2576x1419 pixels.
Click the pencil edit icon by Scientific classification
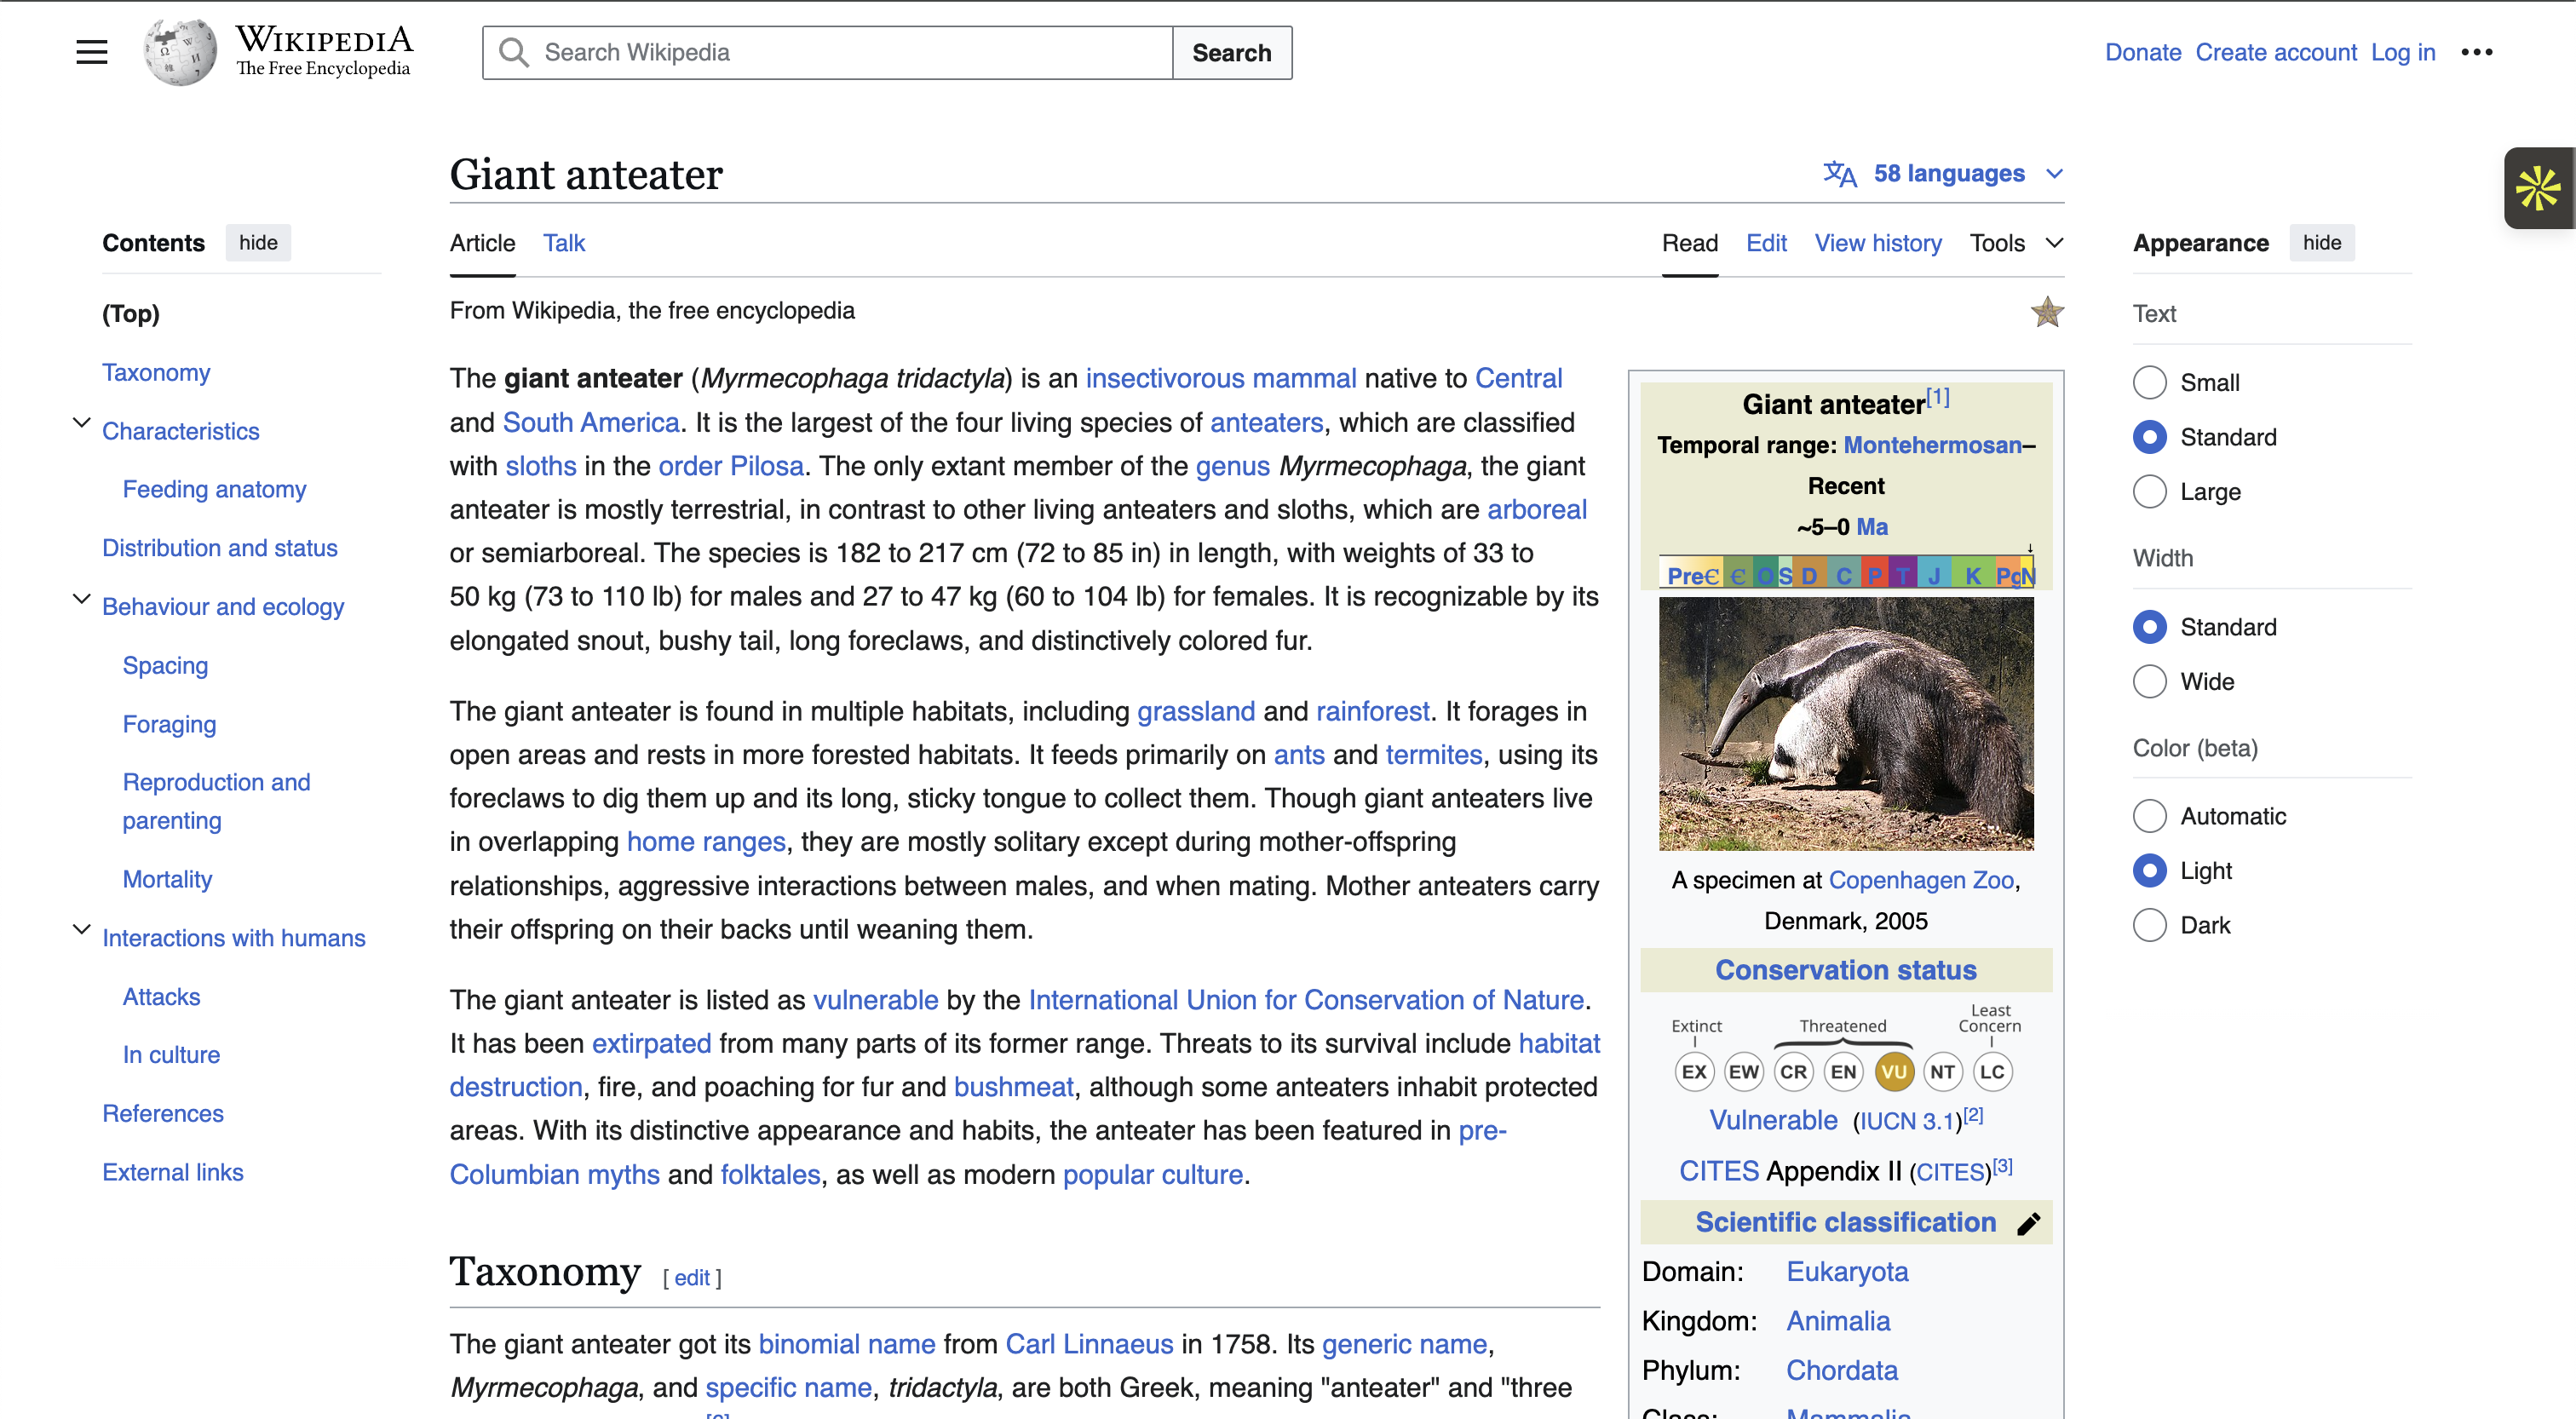[x=2028, y=1224]
